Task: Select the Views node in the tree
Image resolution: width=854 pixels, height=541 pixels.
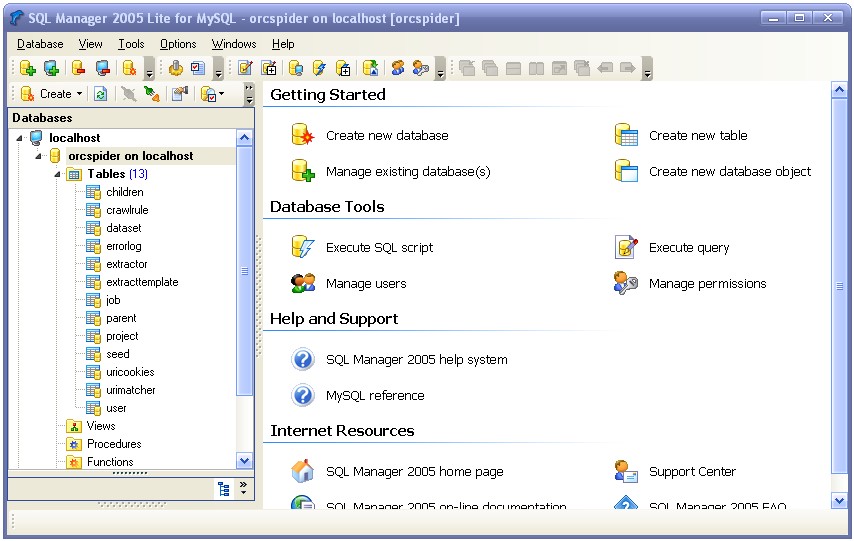Action: click(x=101, y=426)
